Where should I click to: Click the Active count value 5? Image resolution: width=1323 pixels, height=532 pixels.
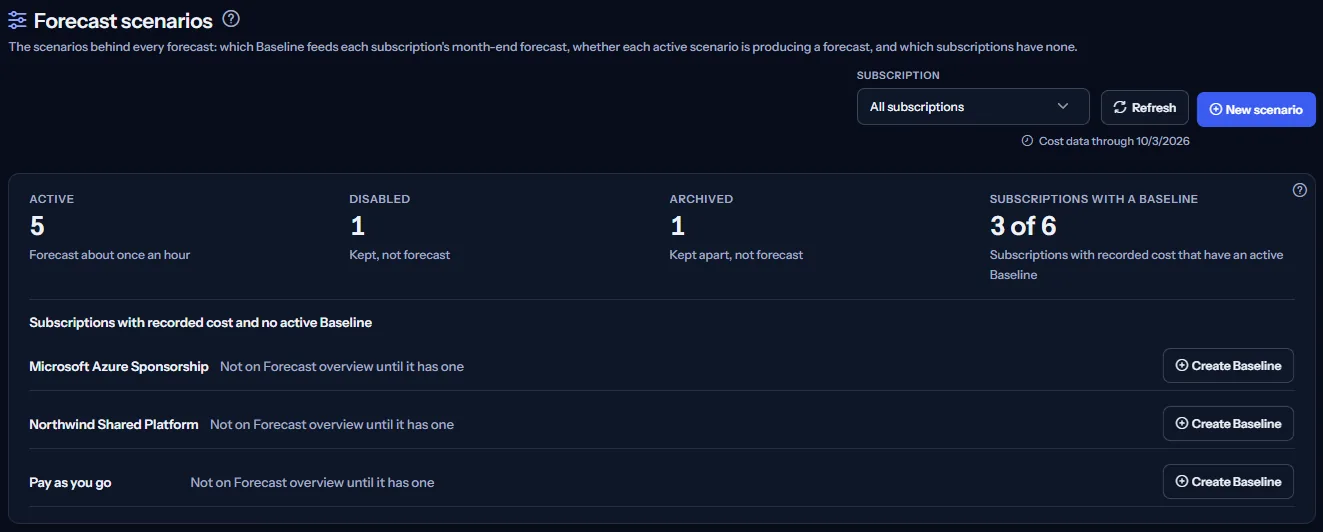click(37, 226)
